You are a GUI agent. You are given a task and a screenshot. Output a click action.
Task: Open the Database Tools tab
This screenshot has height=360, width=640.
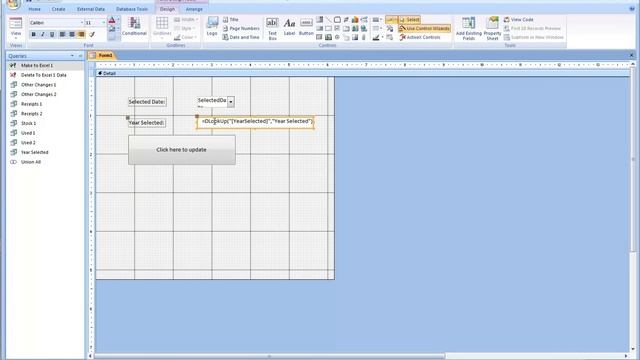pyautogui.click(x=132, y=9)
